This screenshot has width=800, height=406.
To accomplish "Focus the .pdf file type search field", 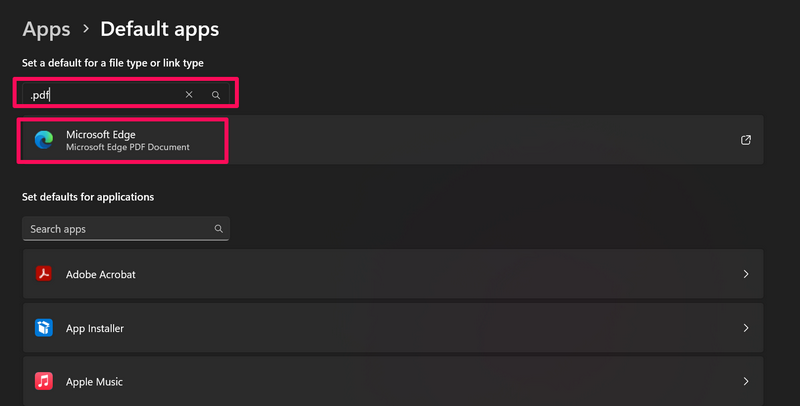I will pyautogui.click(x=100, y=95).
